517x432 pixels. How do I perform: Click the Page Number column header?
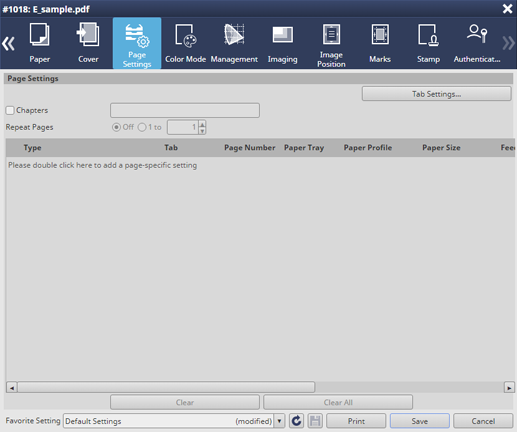250,148
